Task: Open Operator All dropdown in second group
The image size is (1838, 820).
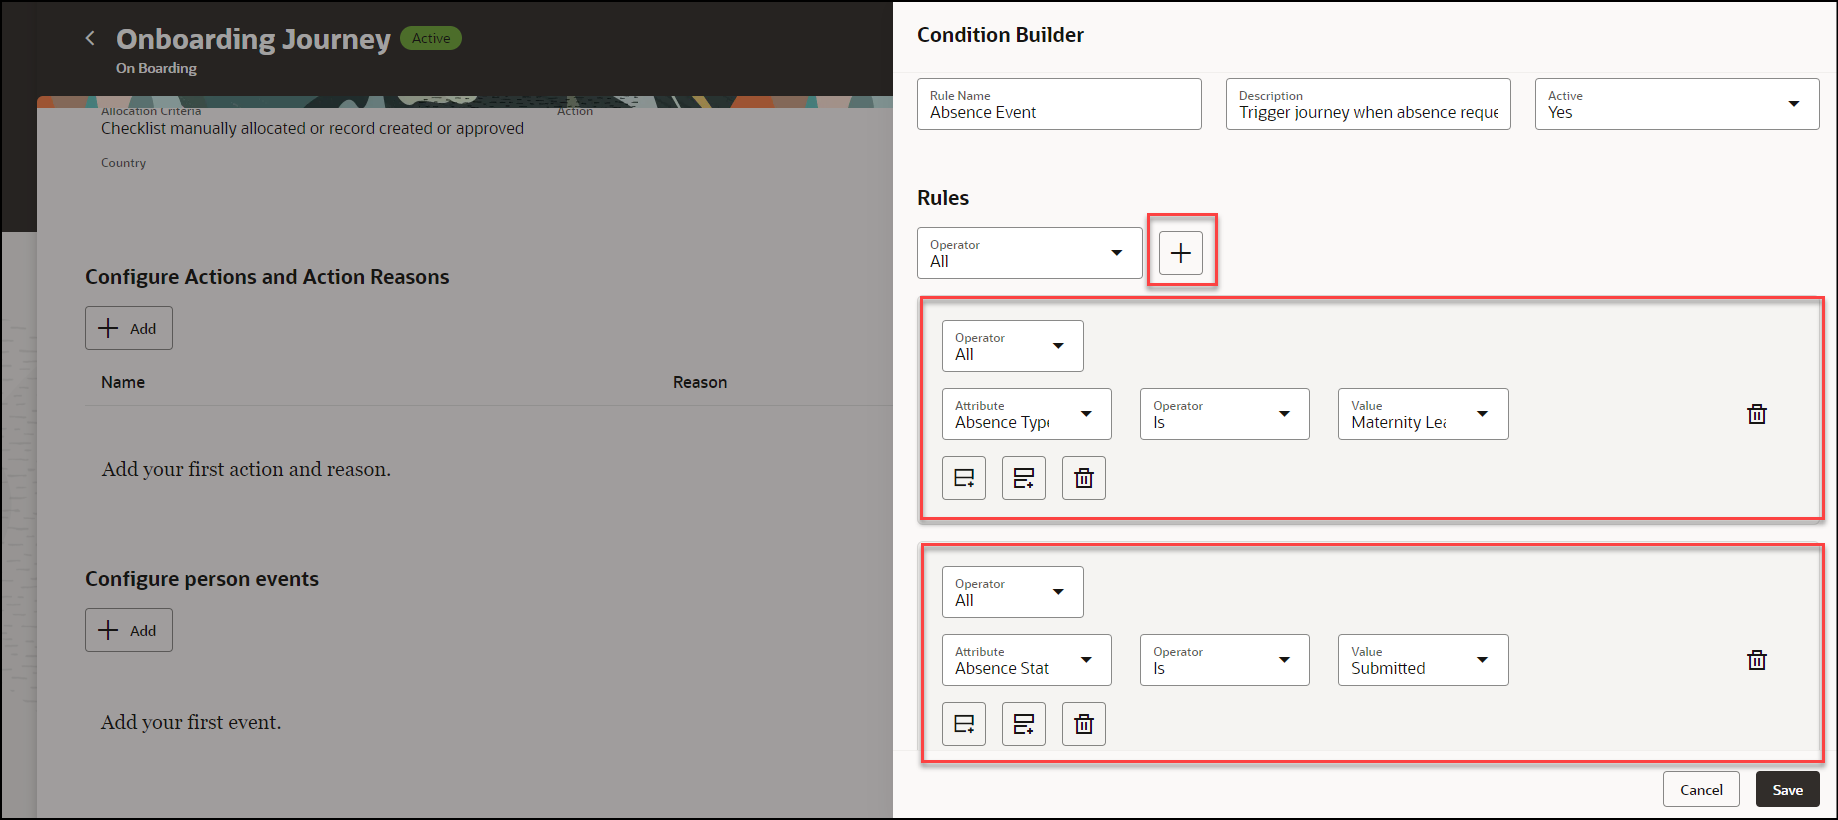Action: tap(1012, 592)
